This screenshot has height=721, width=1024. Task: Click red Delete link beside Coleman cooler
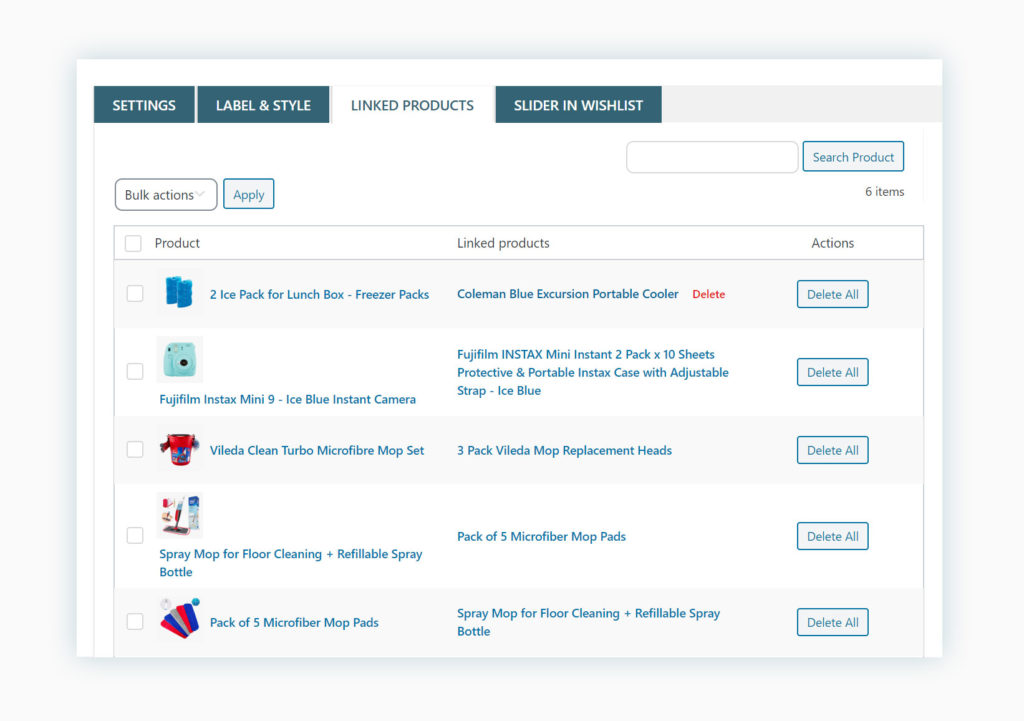[709, 294]
